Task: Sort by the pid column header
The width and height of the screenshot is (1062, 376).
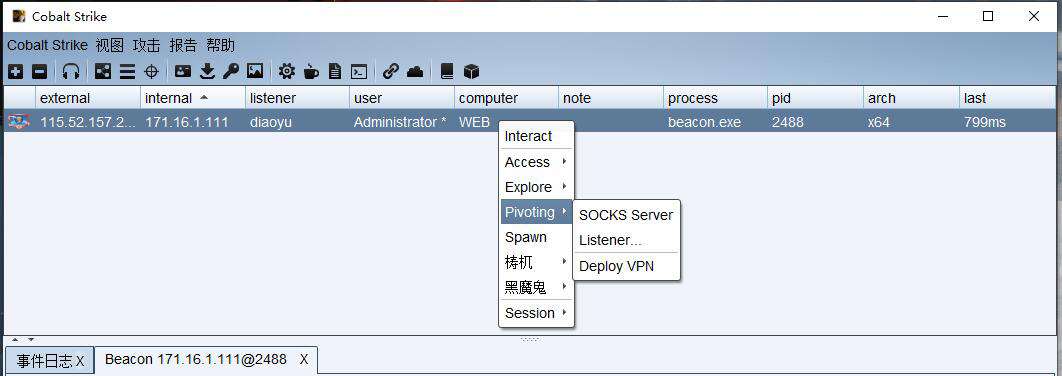Action: [815, 98]
